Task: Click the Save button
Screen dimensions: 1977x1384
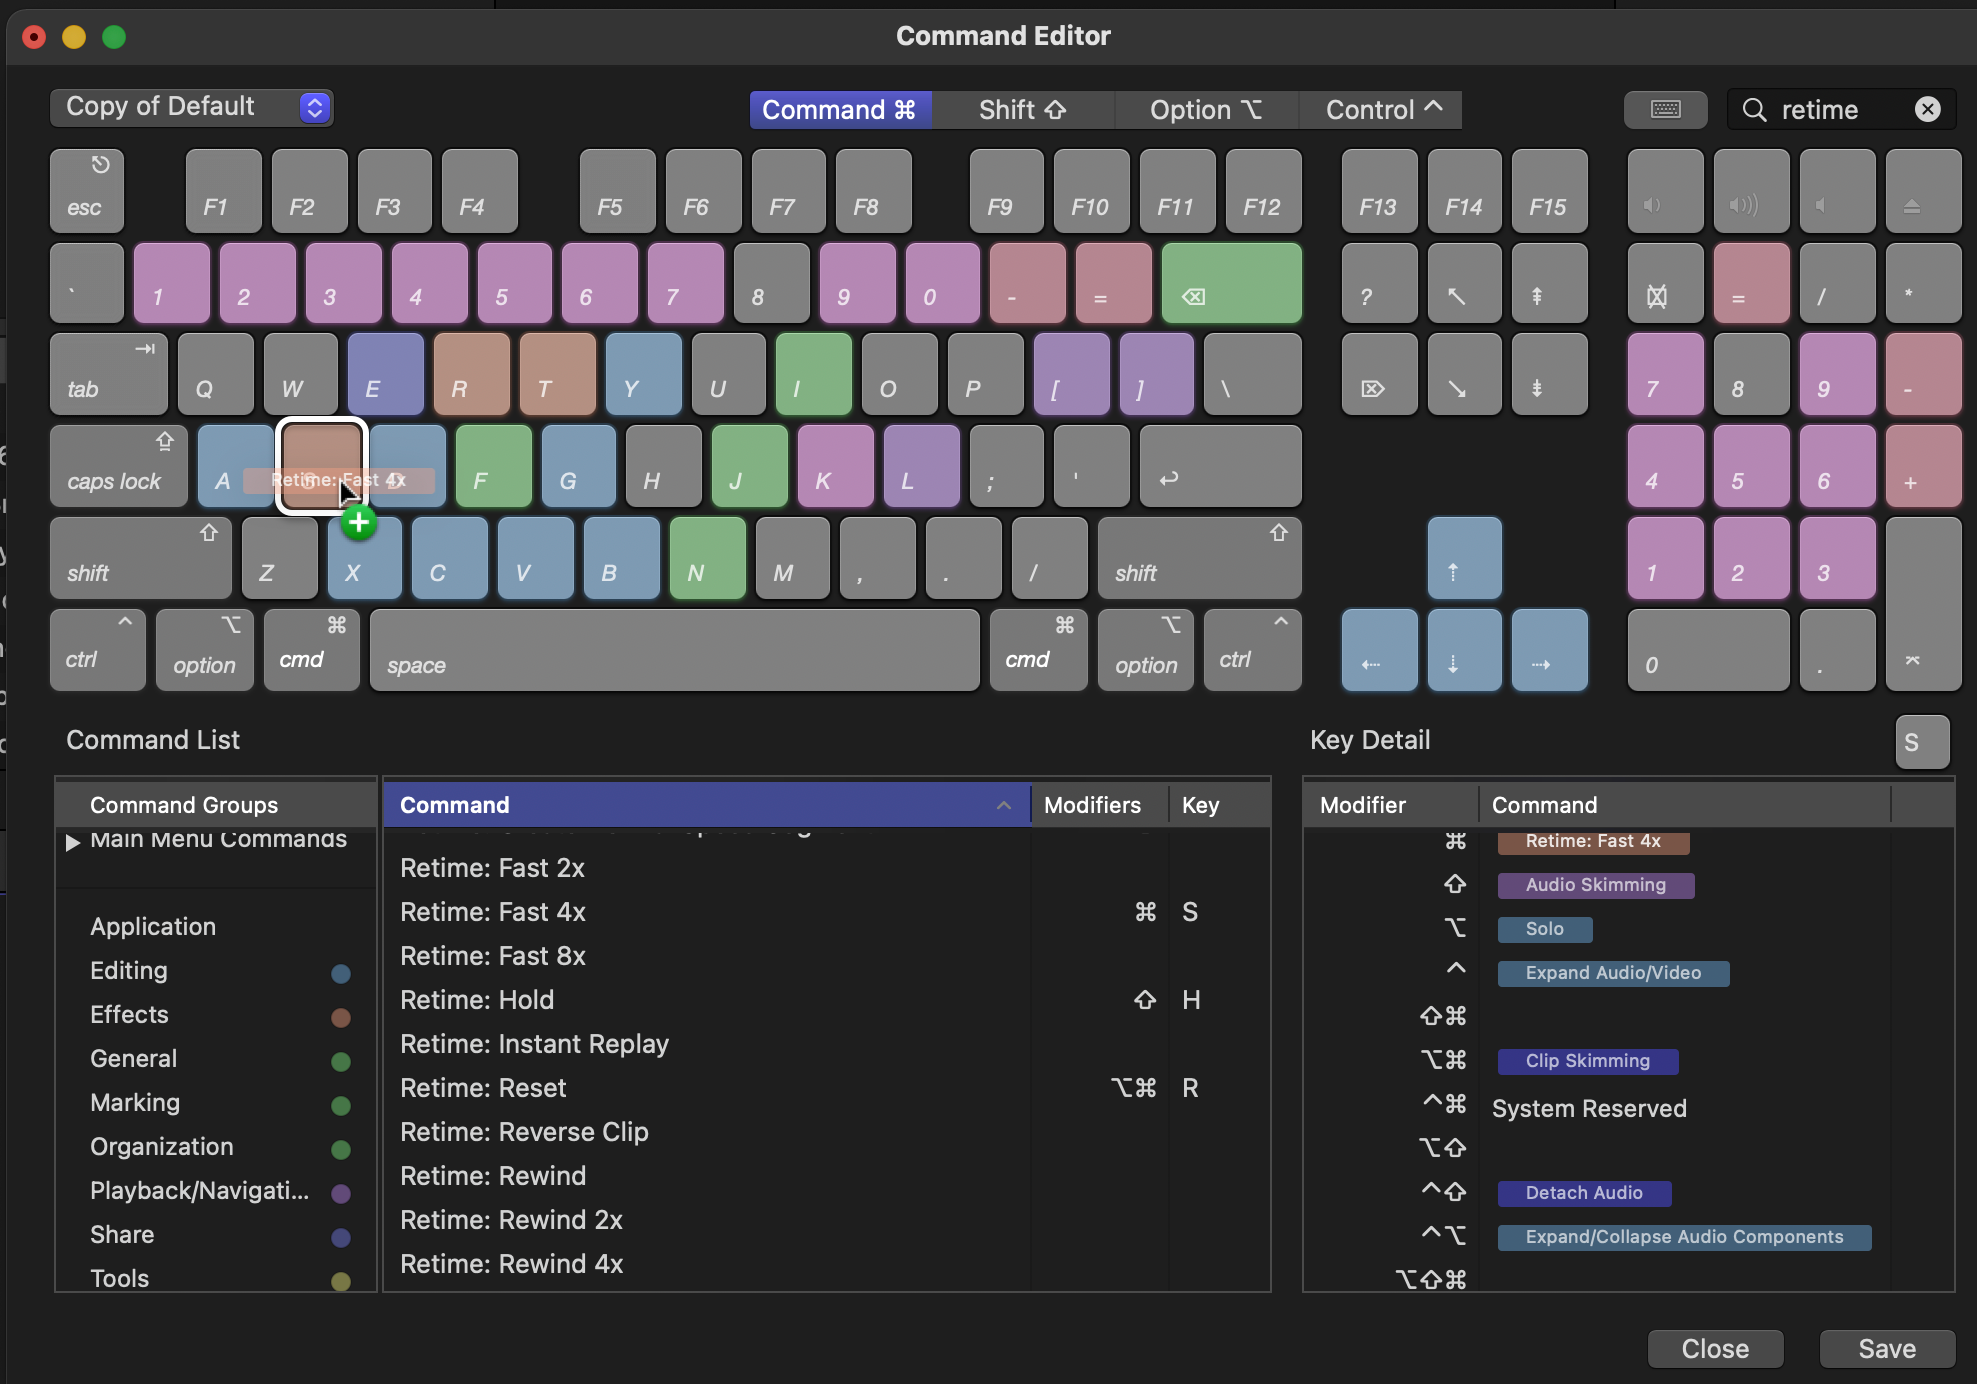Action: point(1886,1349)
